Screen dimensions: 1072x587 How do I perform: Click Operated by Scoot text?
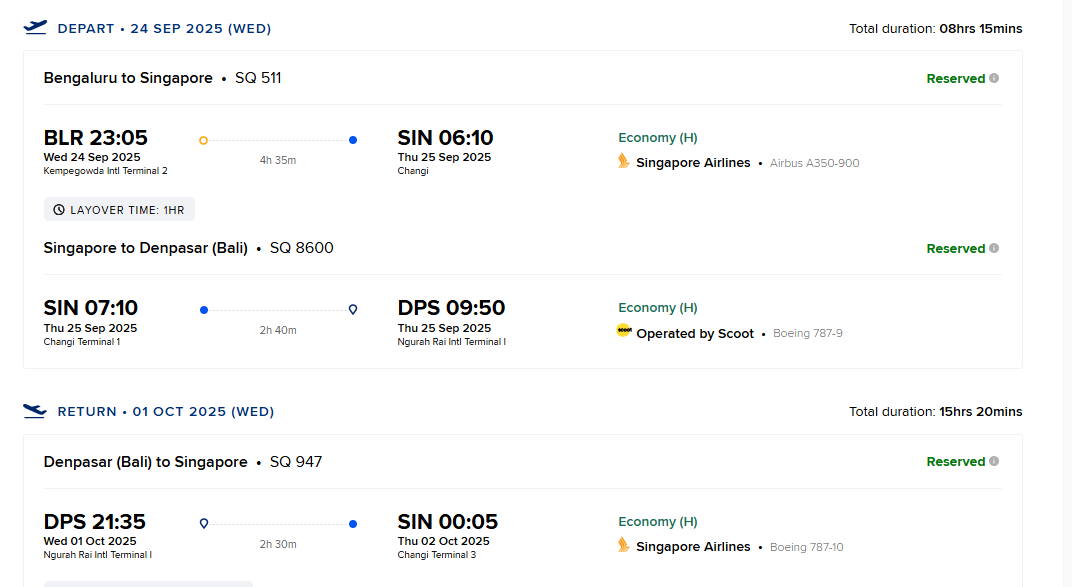pos(695,333)
